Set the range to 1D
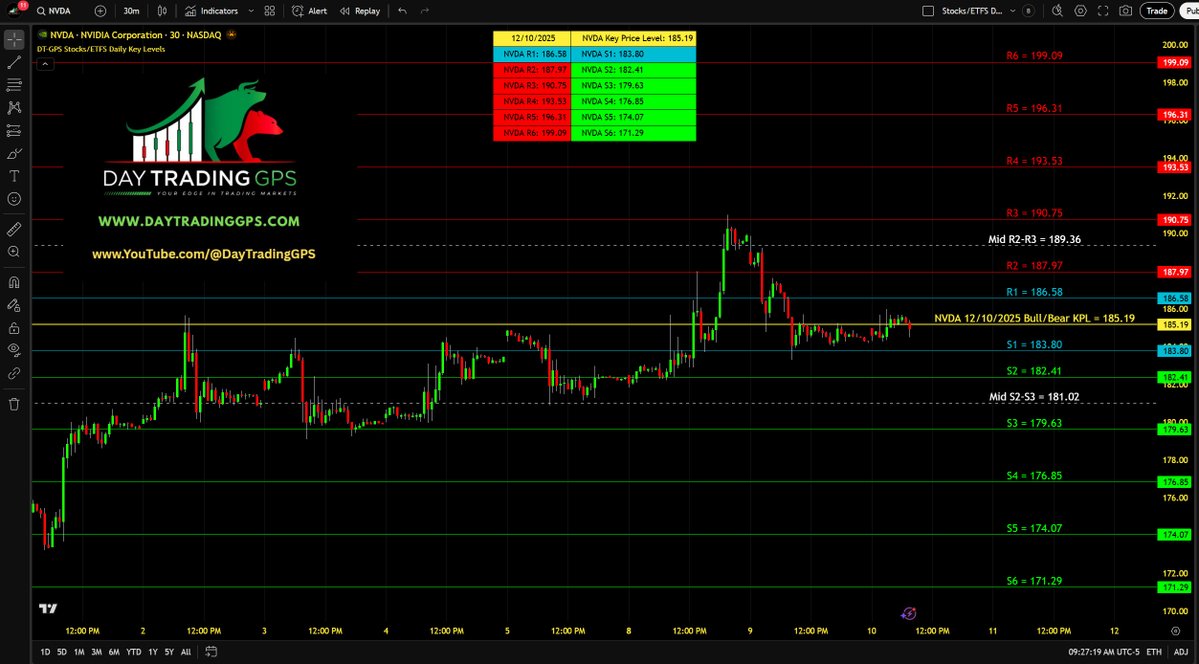1199x664 pixels. click(x=45, y=652)
